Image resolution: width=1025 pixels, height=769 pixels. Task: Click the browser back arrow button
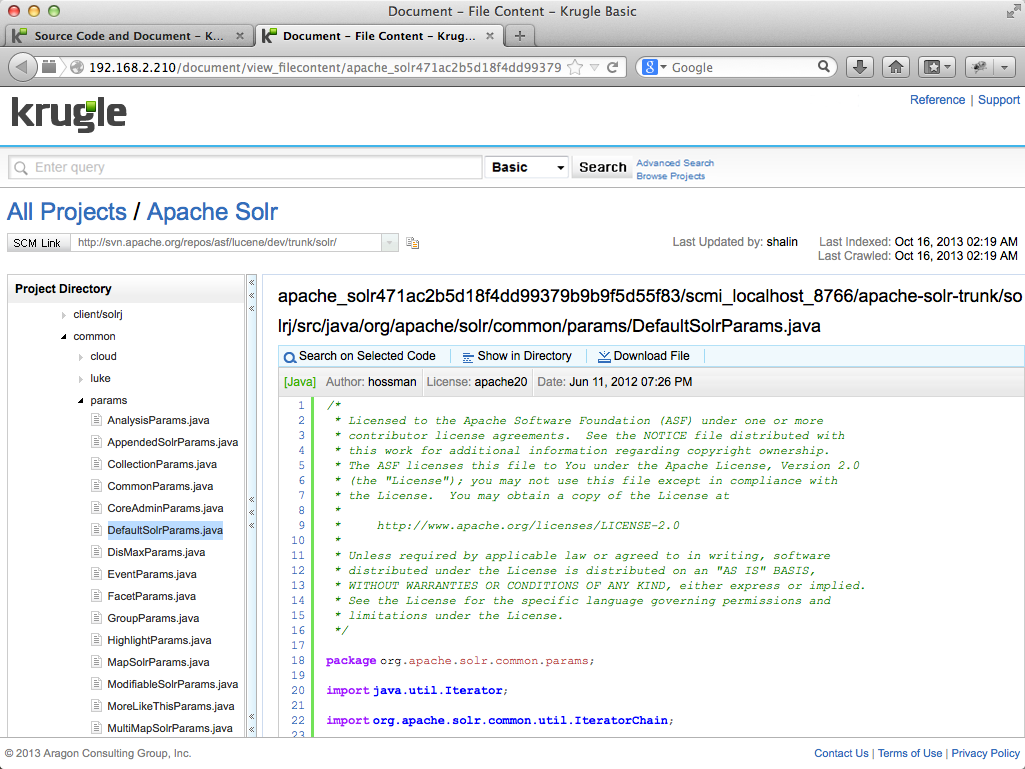tap(22, 67)
